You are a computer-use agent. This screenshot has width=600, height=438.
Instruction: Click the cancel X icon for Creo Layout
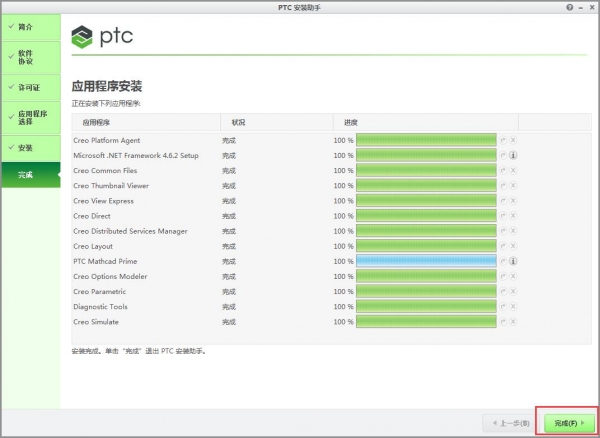[x=513, y=246]
